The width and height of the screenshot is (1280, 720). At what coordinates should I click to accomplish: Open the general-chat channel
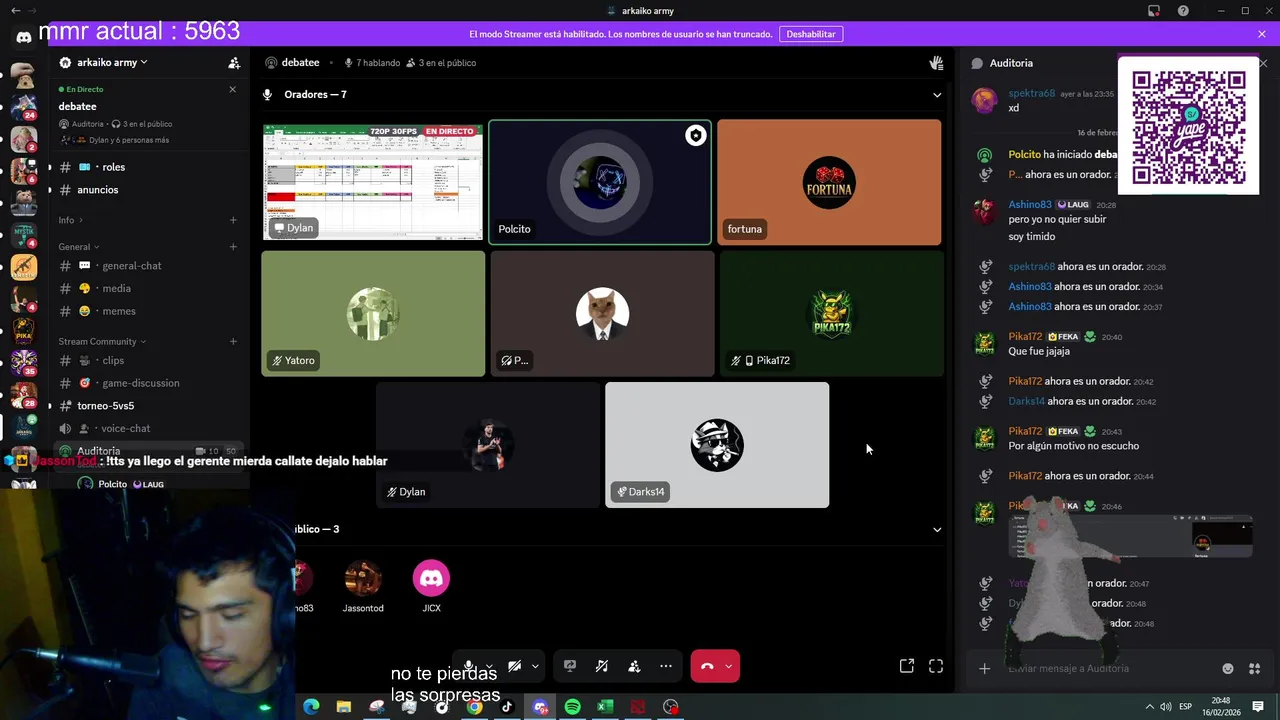pos(147,266)
